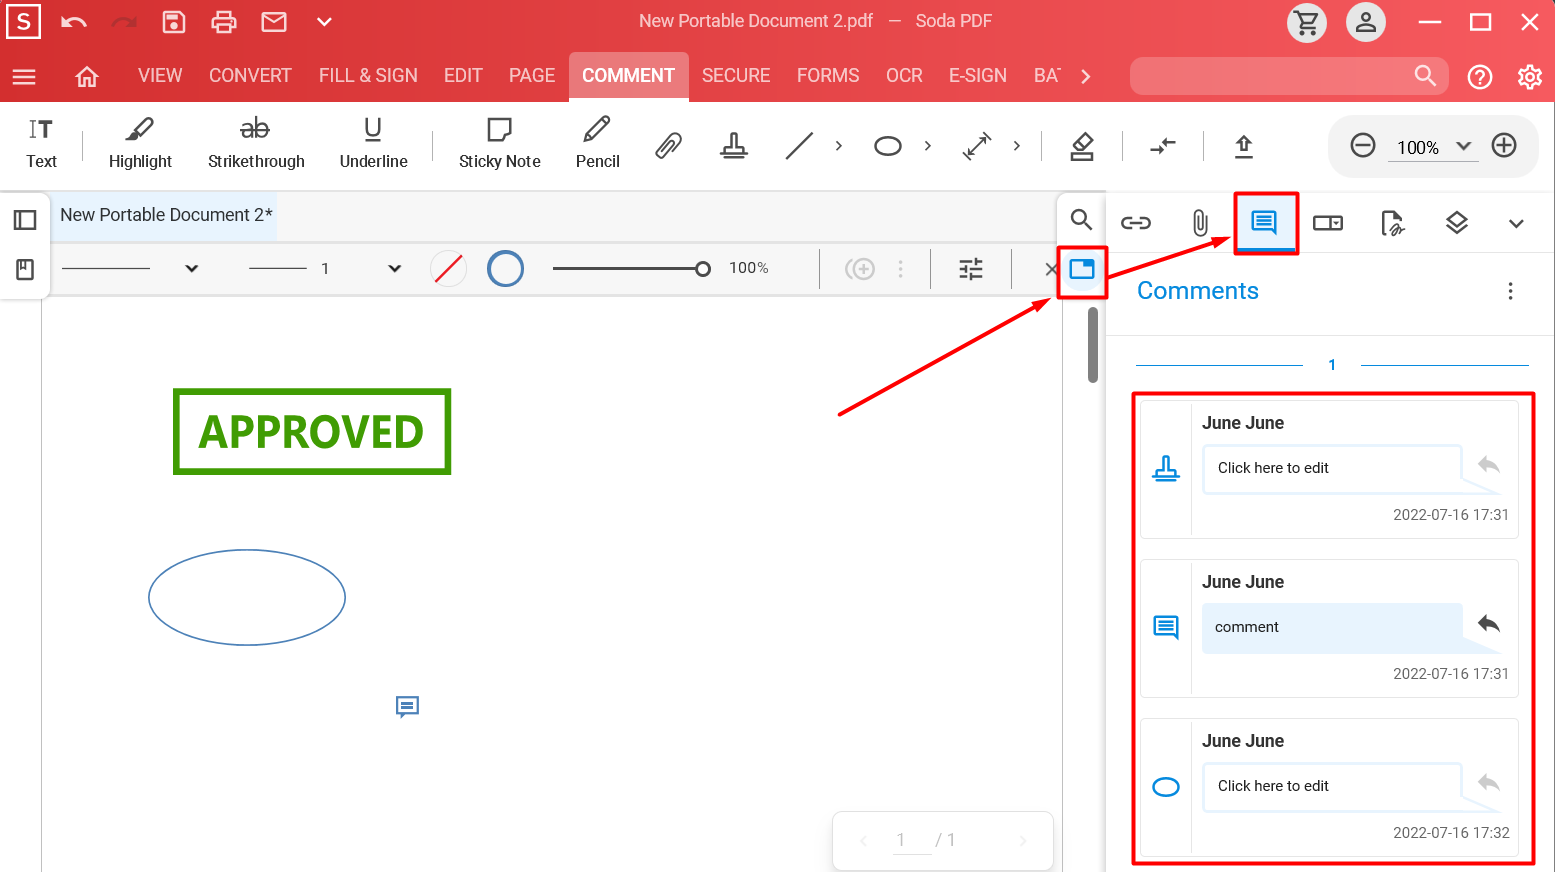Screen dimensions: 1555x872
Task: Switch to the OCR tab
Action: point(904,76)
